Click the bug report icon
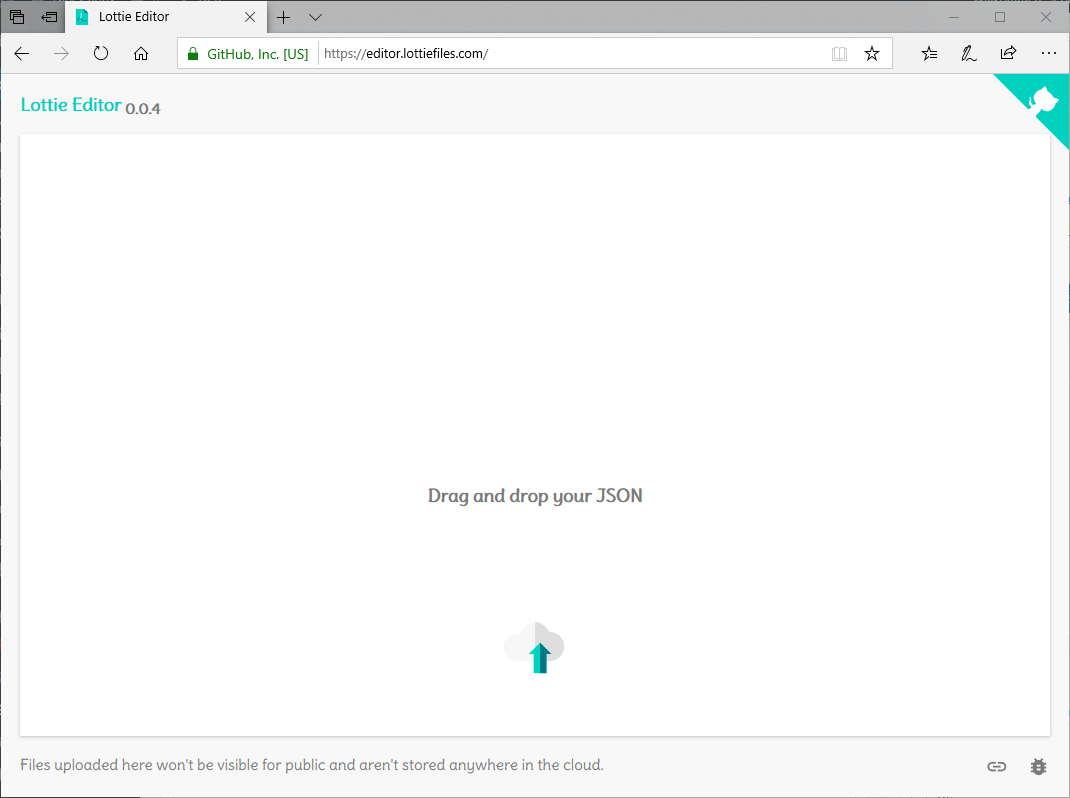Screen dimensions: 1070x798 tap(1038, 767)
